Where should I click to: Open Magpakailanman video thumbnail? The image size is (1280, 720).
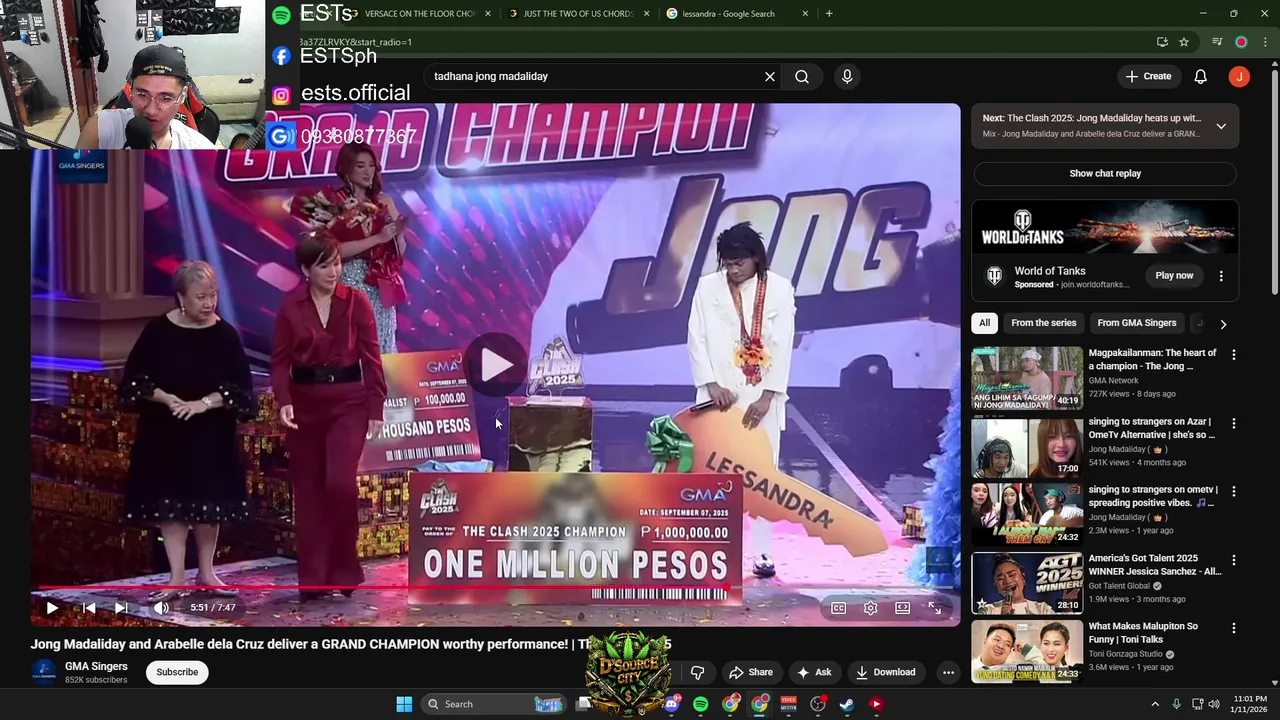point(1027,378)
